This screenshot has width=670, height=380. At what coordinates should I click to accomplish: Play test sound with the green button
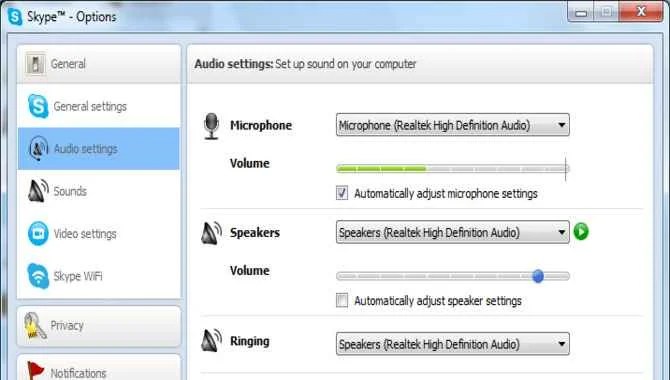point(581,232)
